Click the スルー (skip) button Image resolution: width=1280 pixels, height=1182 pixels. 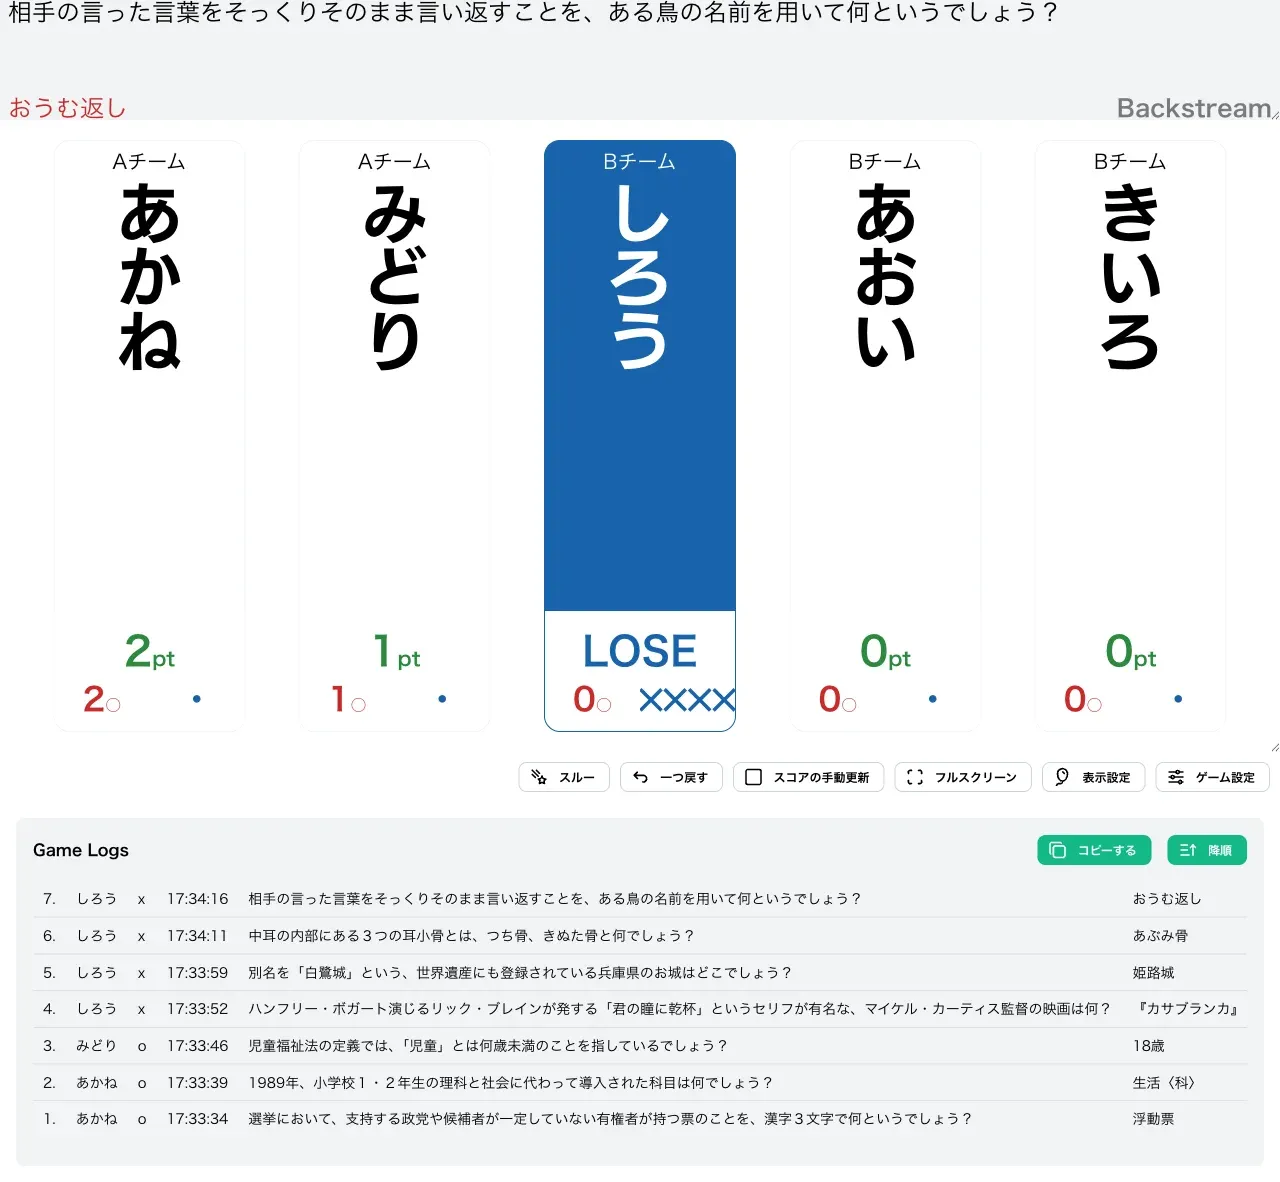click(564, 777)
